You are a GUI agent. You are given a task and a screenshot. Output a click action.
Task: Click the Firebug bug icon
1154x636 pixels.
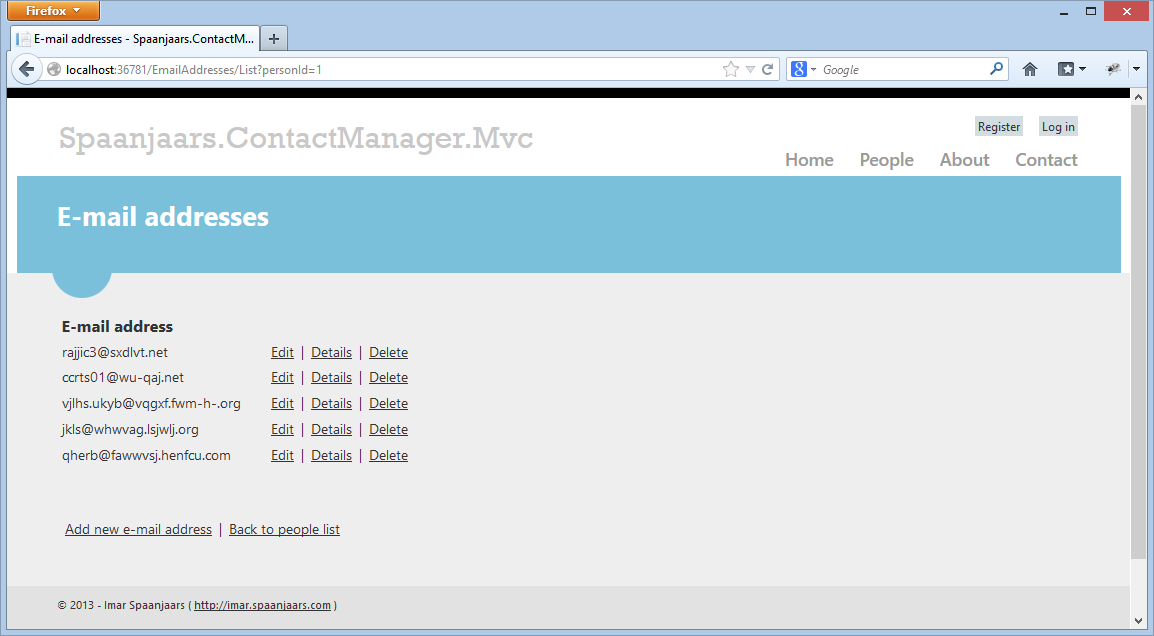click(1113, 69)
